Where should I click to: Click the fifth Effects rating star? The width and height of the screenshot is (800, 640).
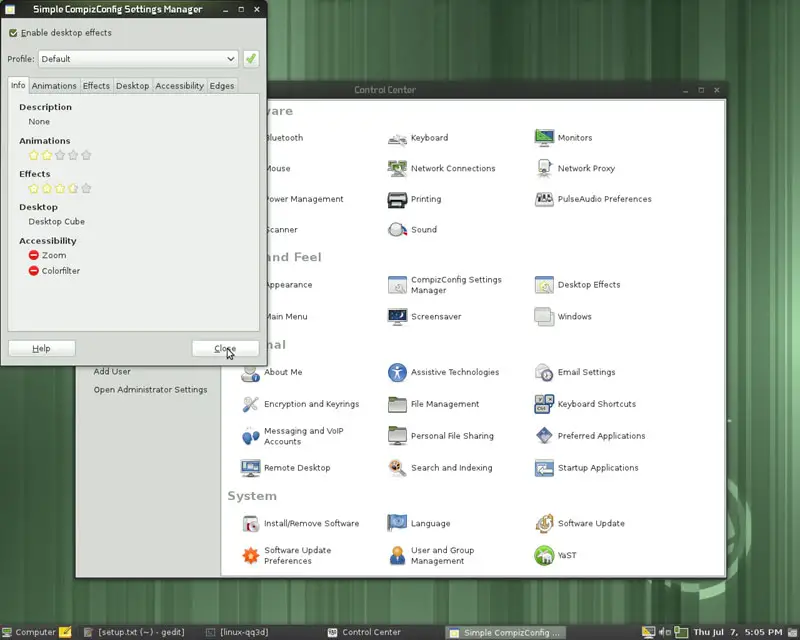[86, 188]
